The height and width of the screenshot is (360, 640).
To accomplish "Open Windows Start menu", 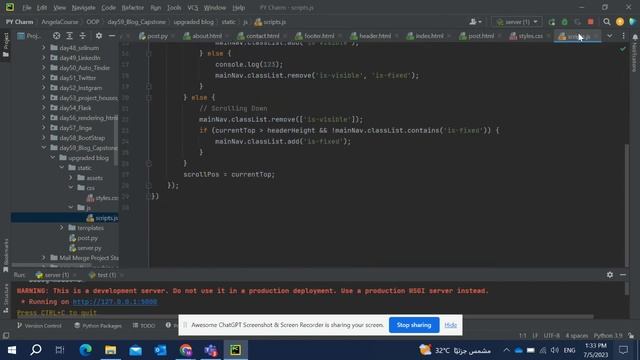I will pos(12,350).
